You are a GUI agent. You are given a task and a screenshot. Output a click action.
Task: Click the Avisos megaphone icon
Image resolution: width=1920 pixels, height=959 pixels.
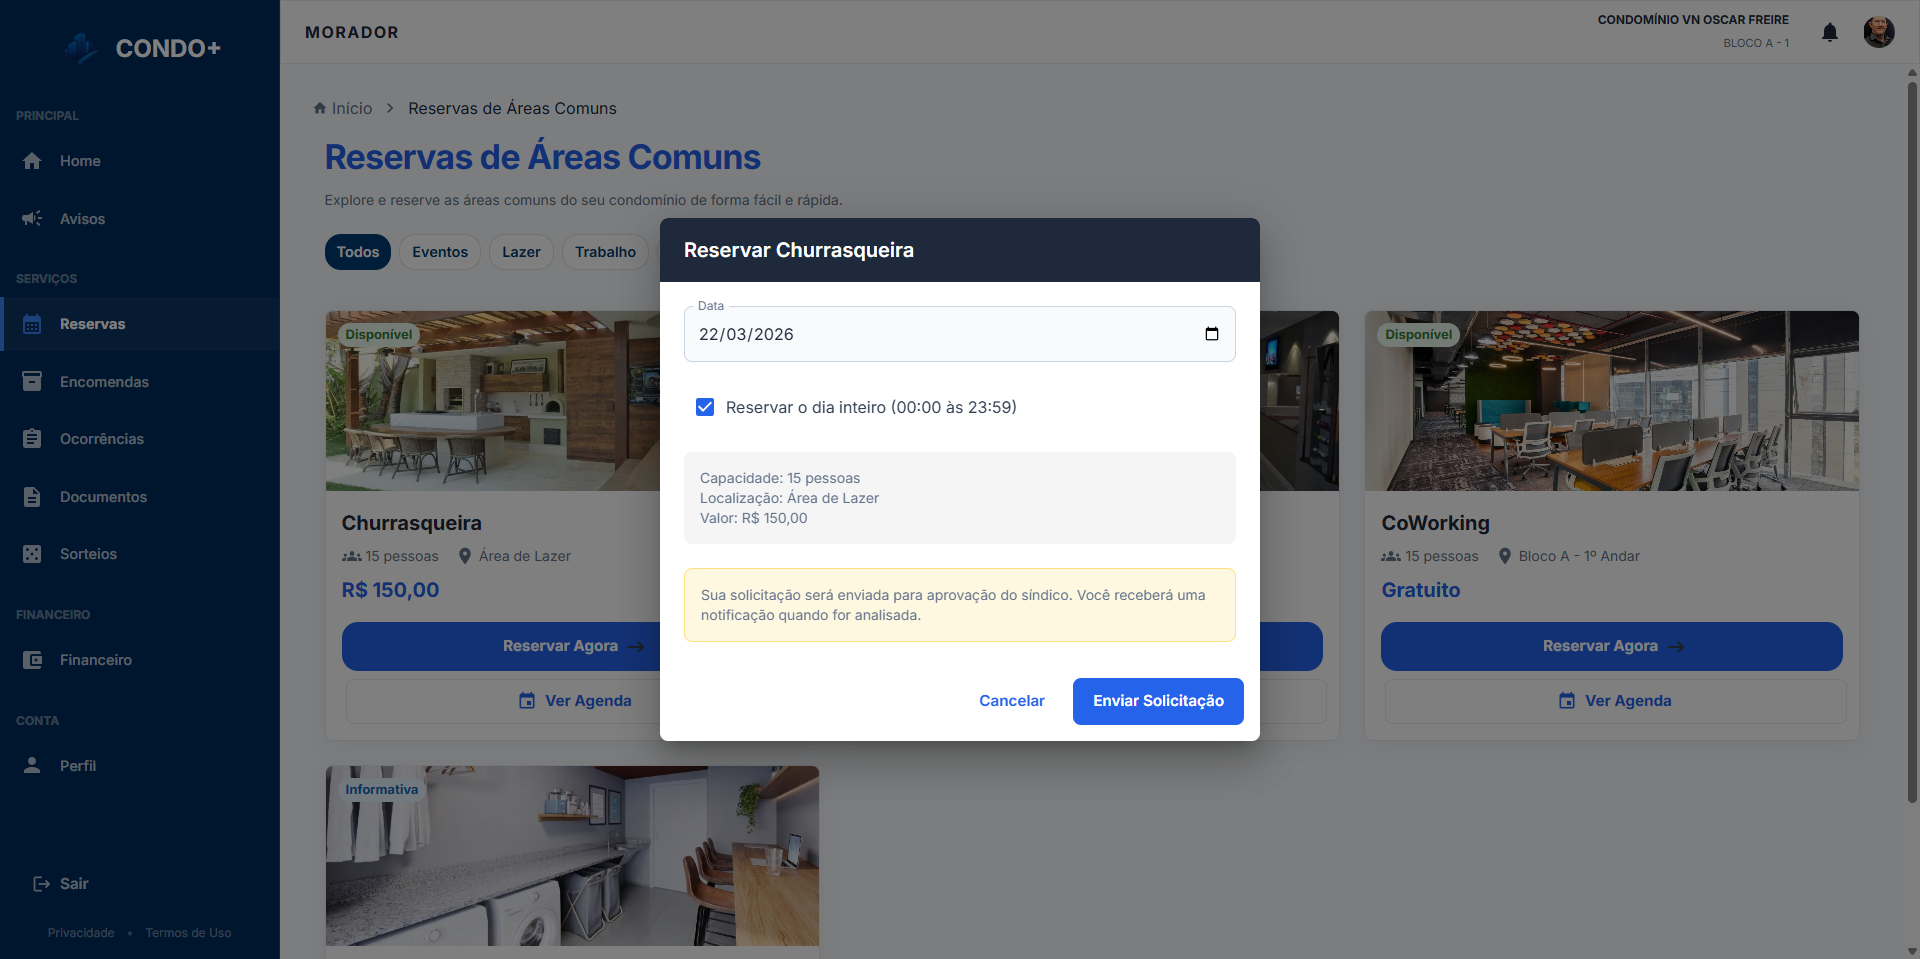click(x=32, y=219)
